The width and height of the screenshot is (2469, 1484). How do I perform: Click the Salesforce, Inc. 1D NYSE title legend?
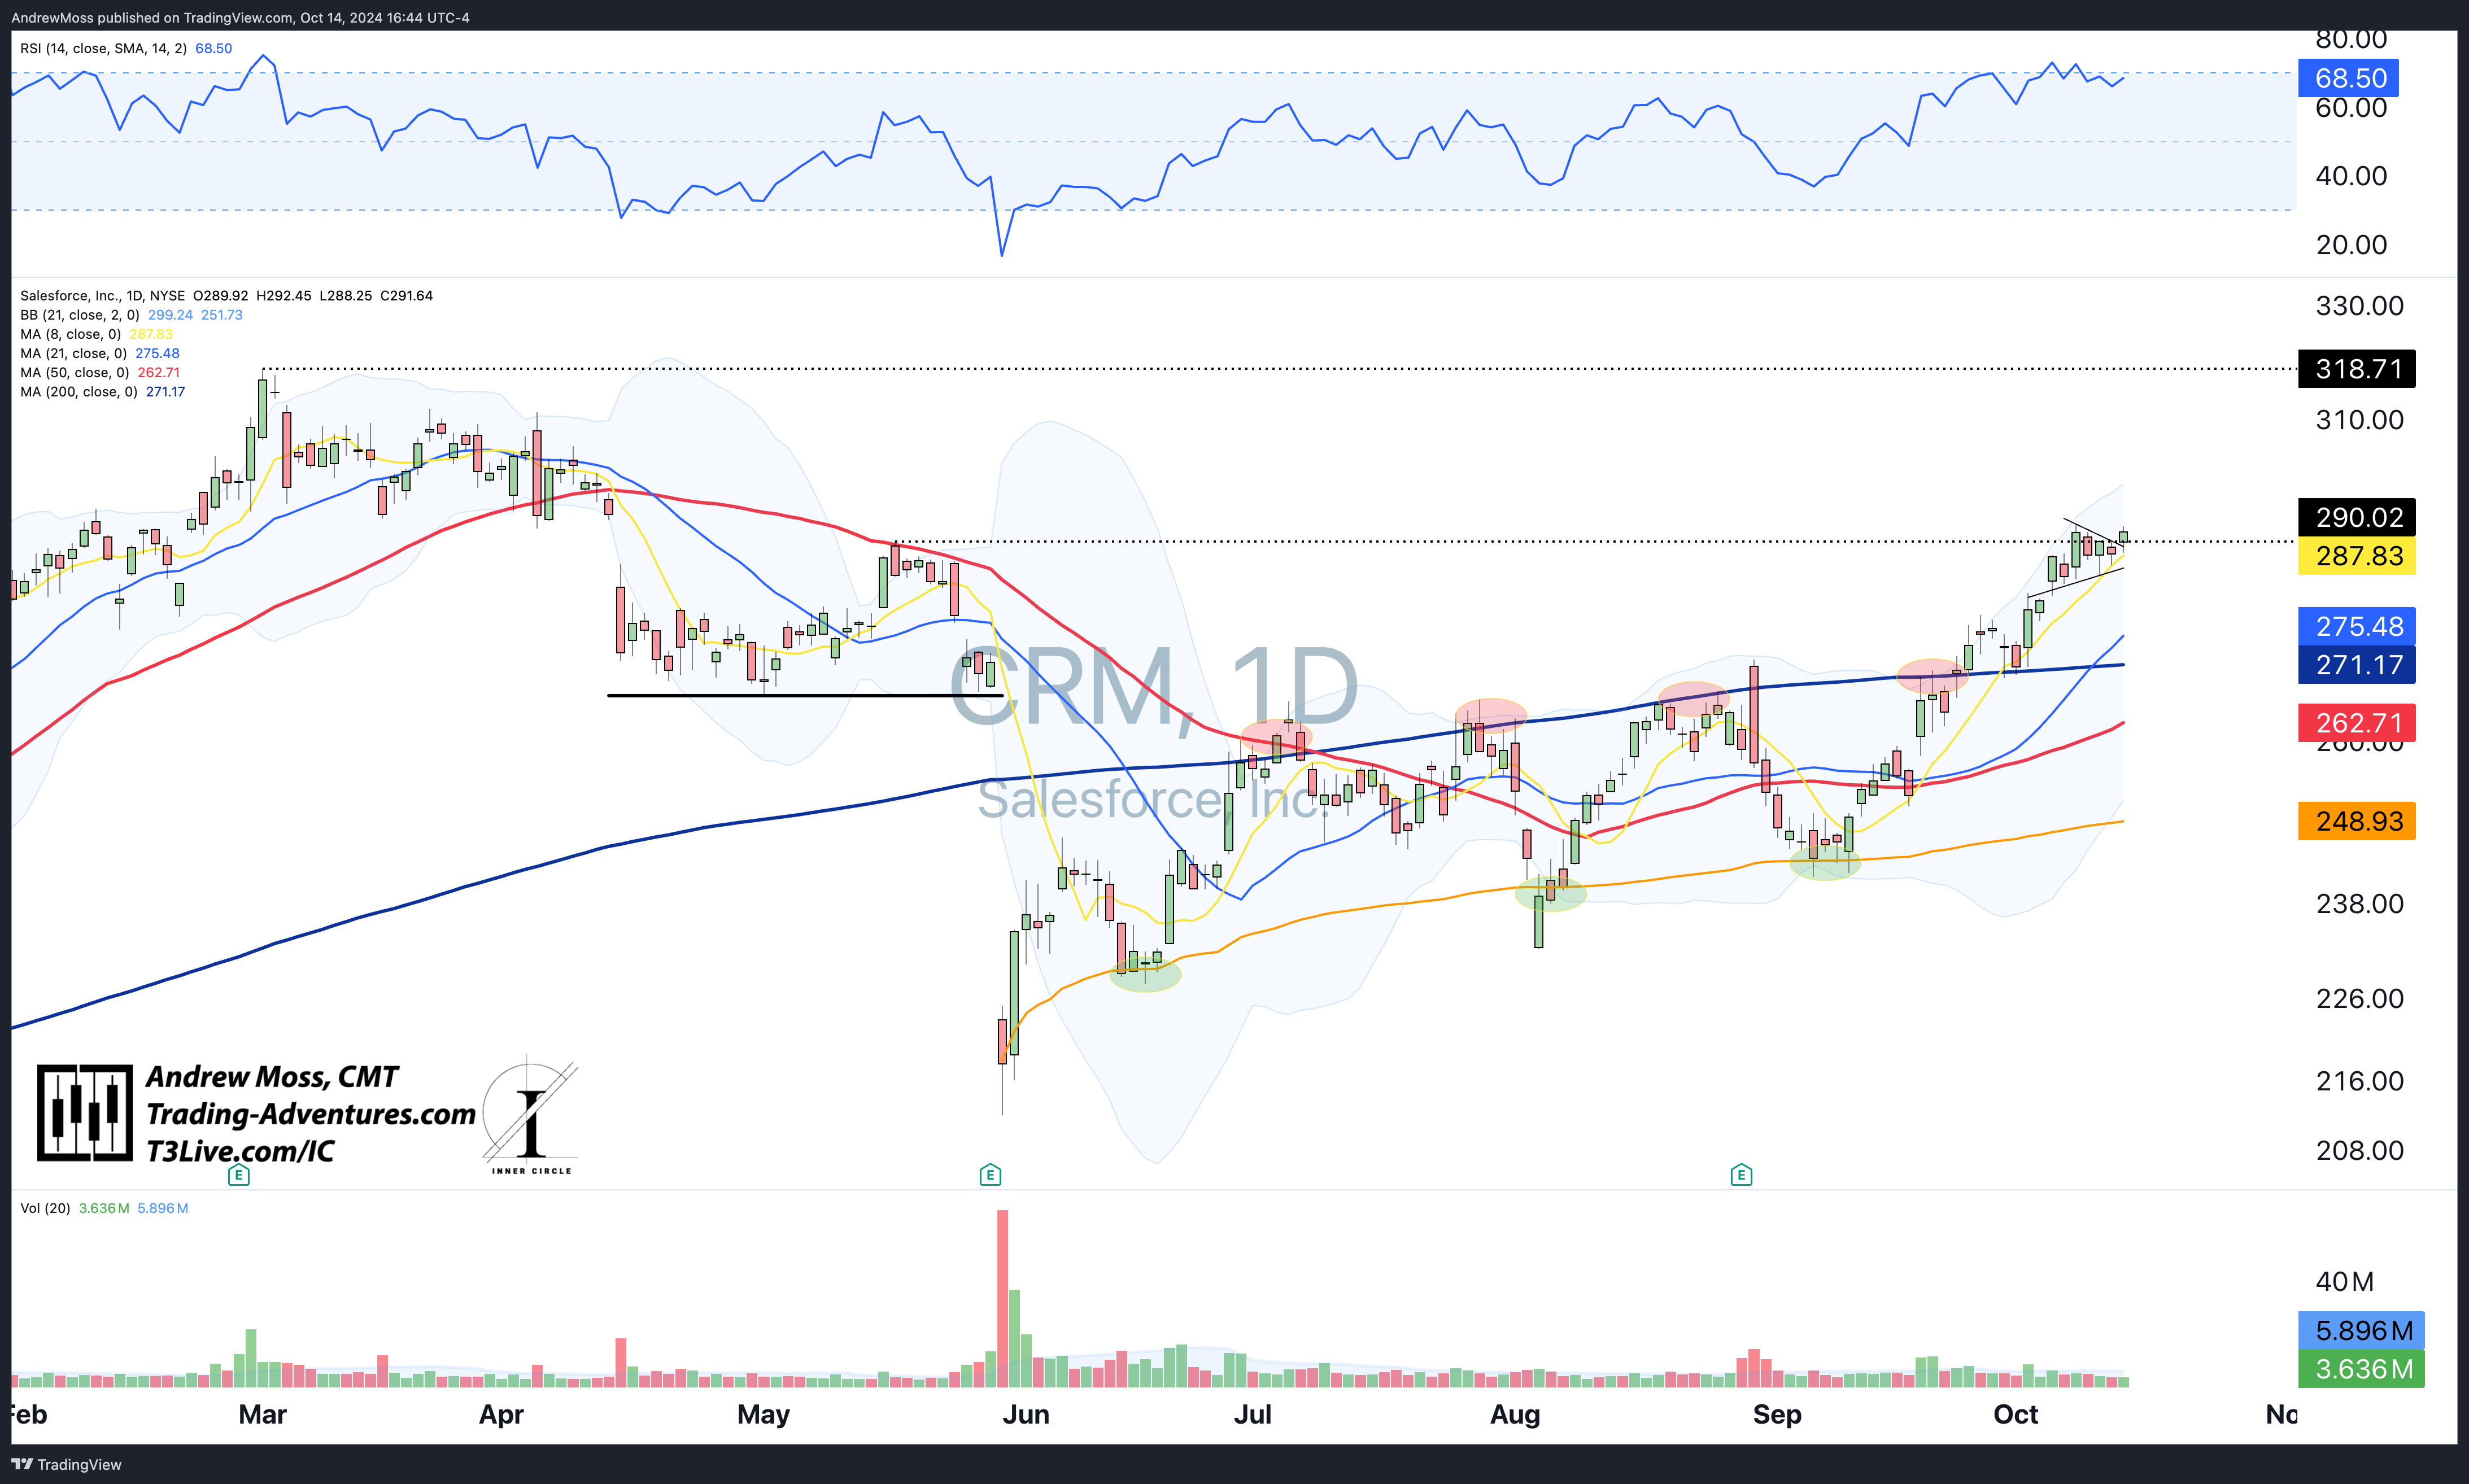point(102,296)
